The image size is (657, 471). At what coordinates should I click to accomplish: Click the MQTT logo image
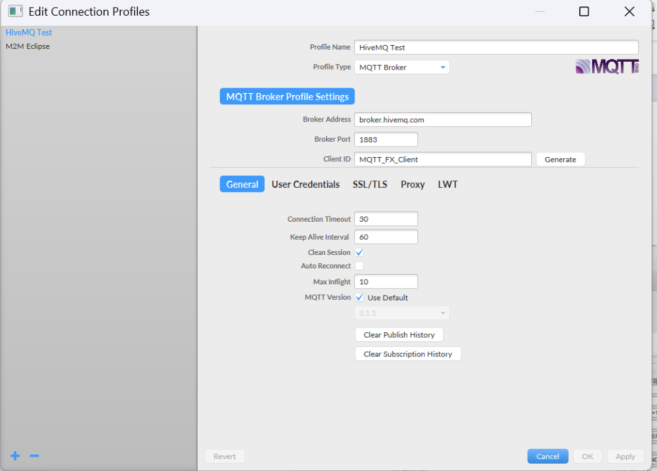pos(607,67)
